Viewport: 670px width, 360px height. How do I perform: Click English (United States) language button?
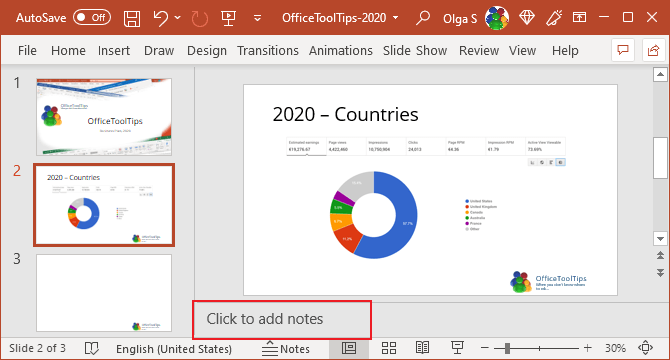[174, 349]
